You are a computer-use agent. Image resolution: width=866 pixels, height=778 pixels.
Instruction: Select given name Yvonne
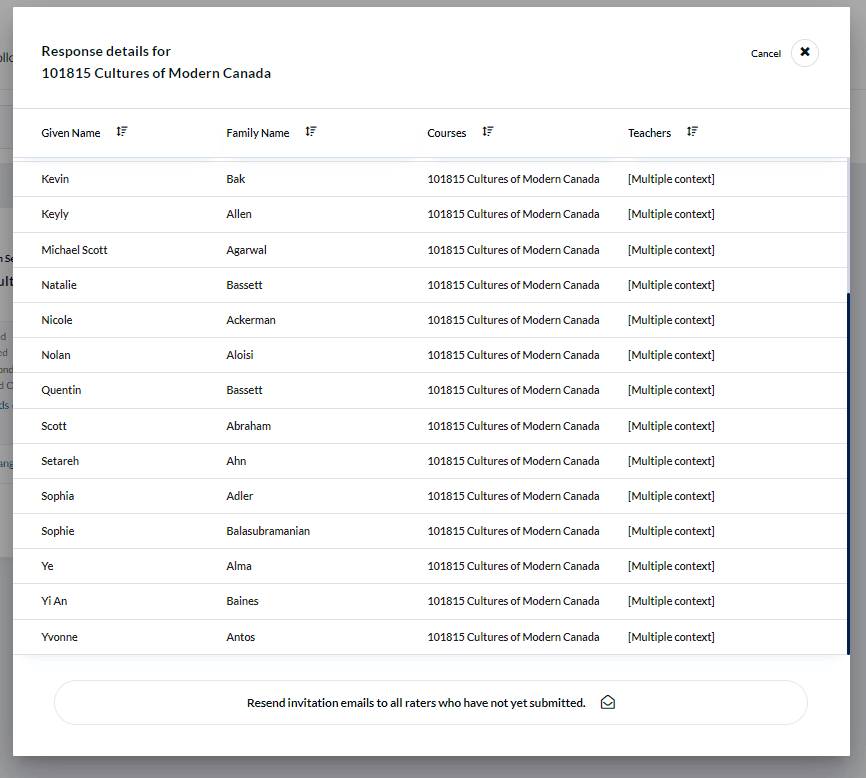(60, 637)
